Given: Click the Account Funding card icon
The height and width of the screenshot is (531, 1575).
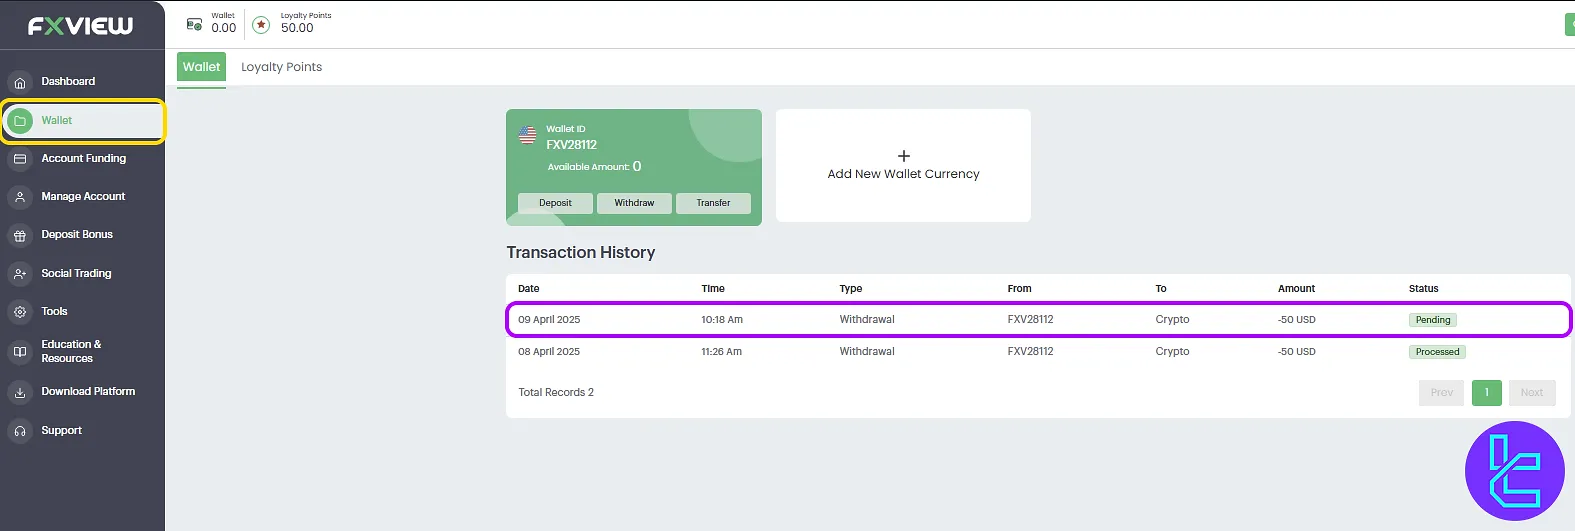Looking at the screenshot, I should 20,159.
